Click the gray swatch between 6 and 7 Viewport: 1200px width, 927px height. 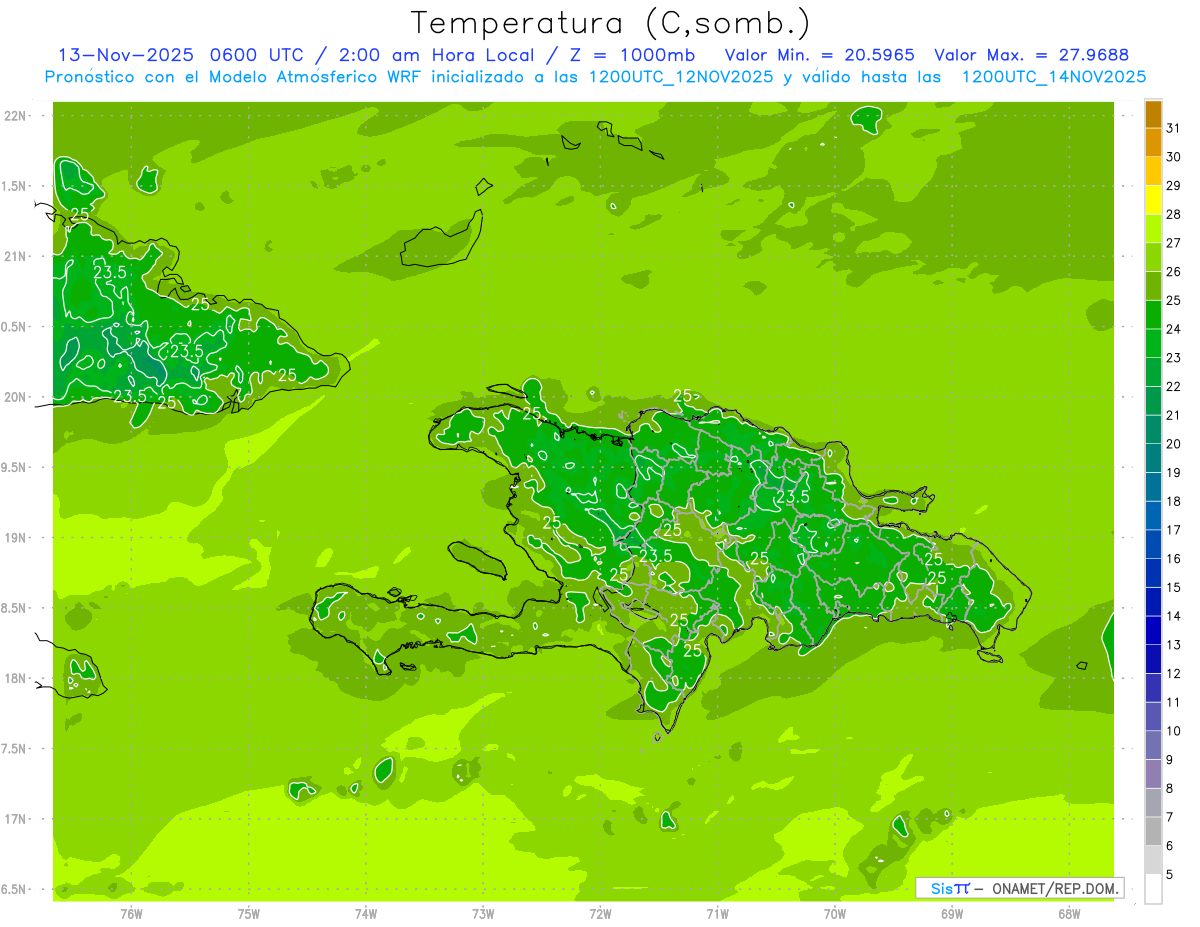[1153, 831]
